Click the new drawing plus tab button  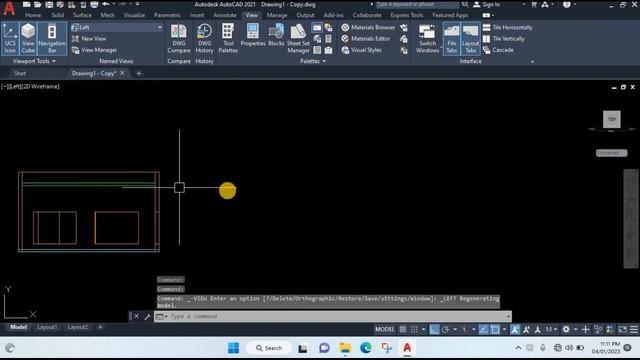pyautogui.click(x=139, y=73)
